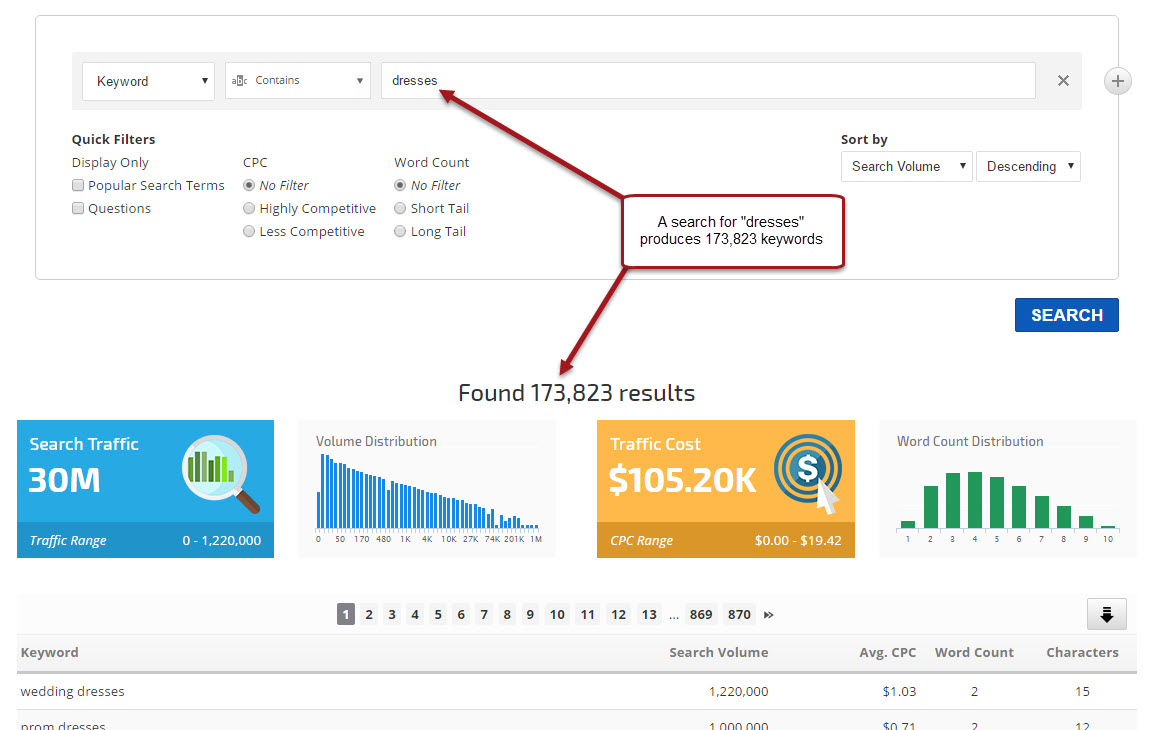Go to last page 870

click(739, 615)
